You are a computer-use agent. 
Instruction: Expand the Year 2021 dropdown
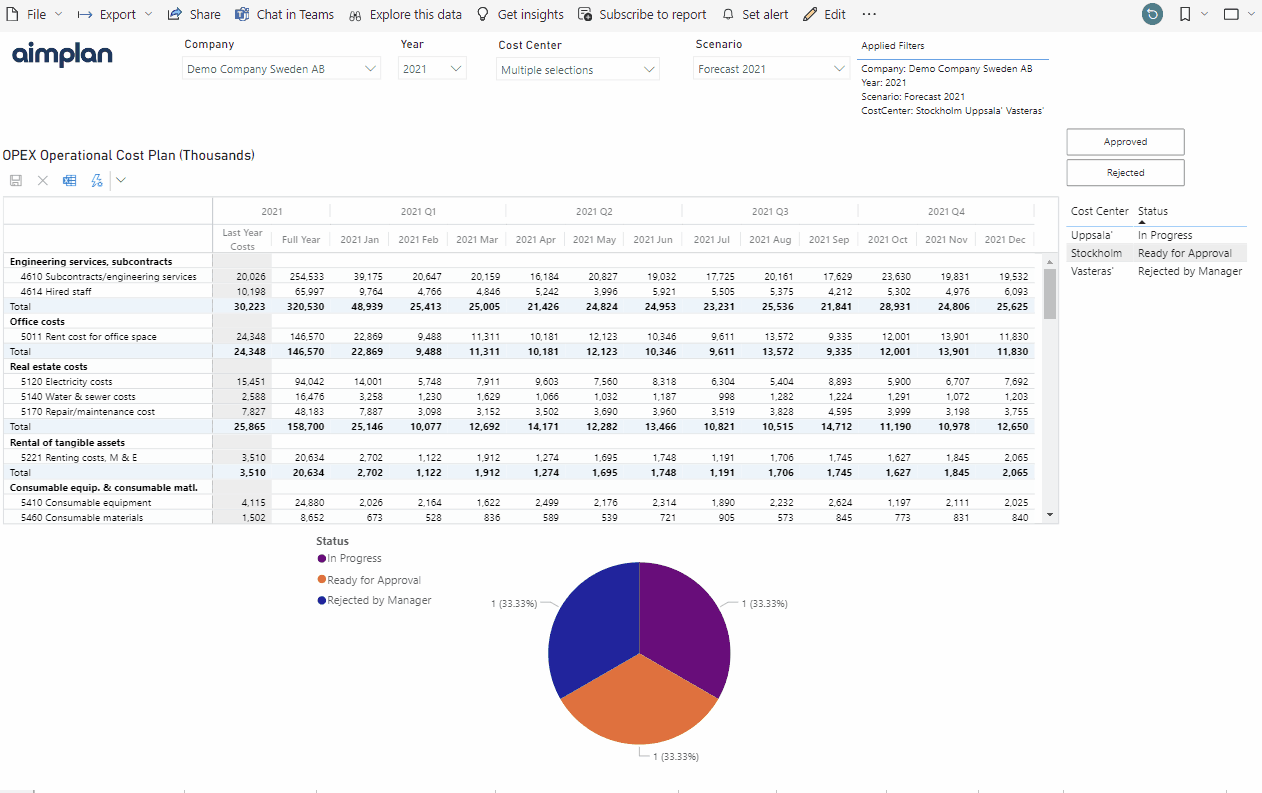tap(433, 69)
